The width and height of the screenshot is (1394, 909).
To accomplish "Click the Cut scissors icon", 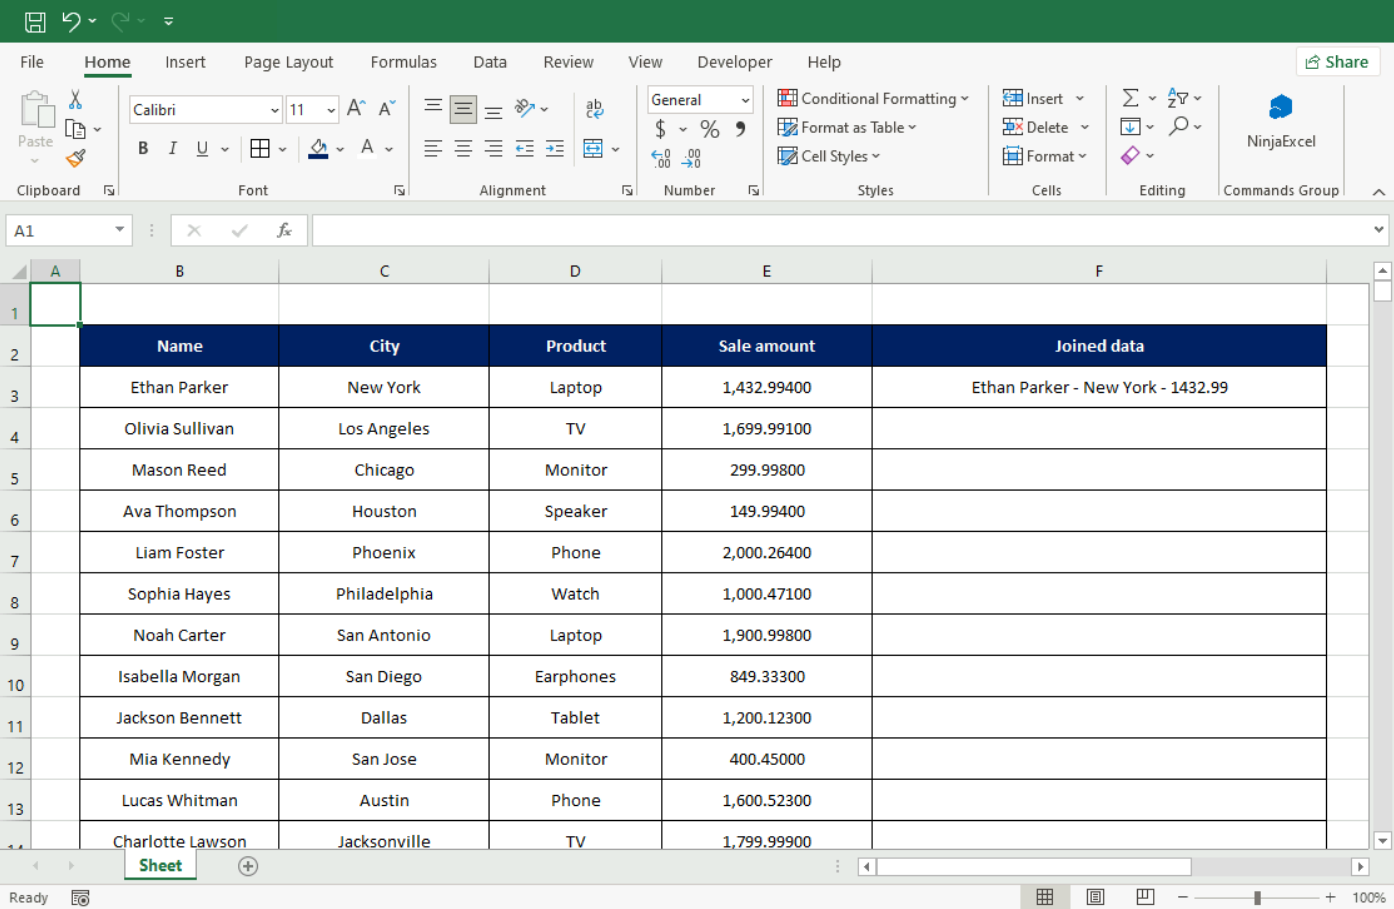I will [x=75, y=99].
